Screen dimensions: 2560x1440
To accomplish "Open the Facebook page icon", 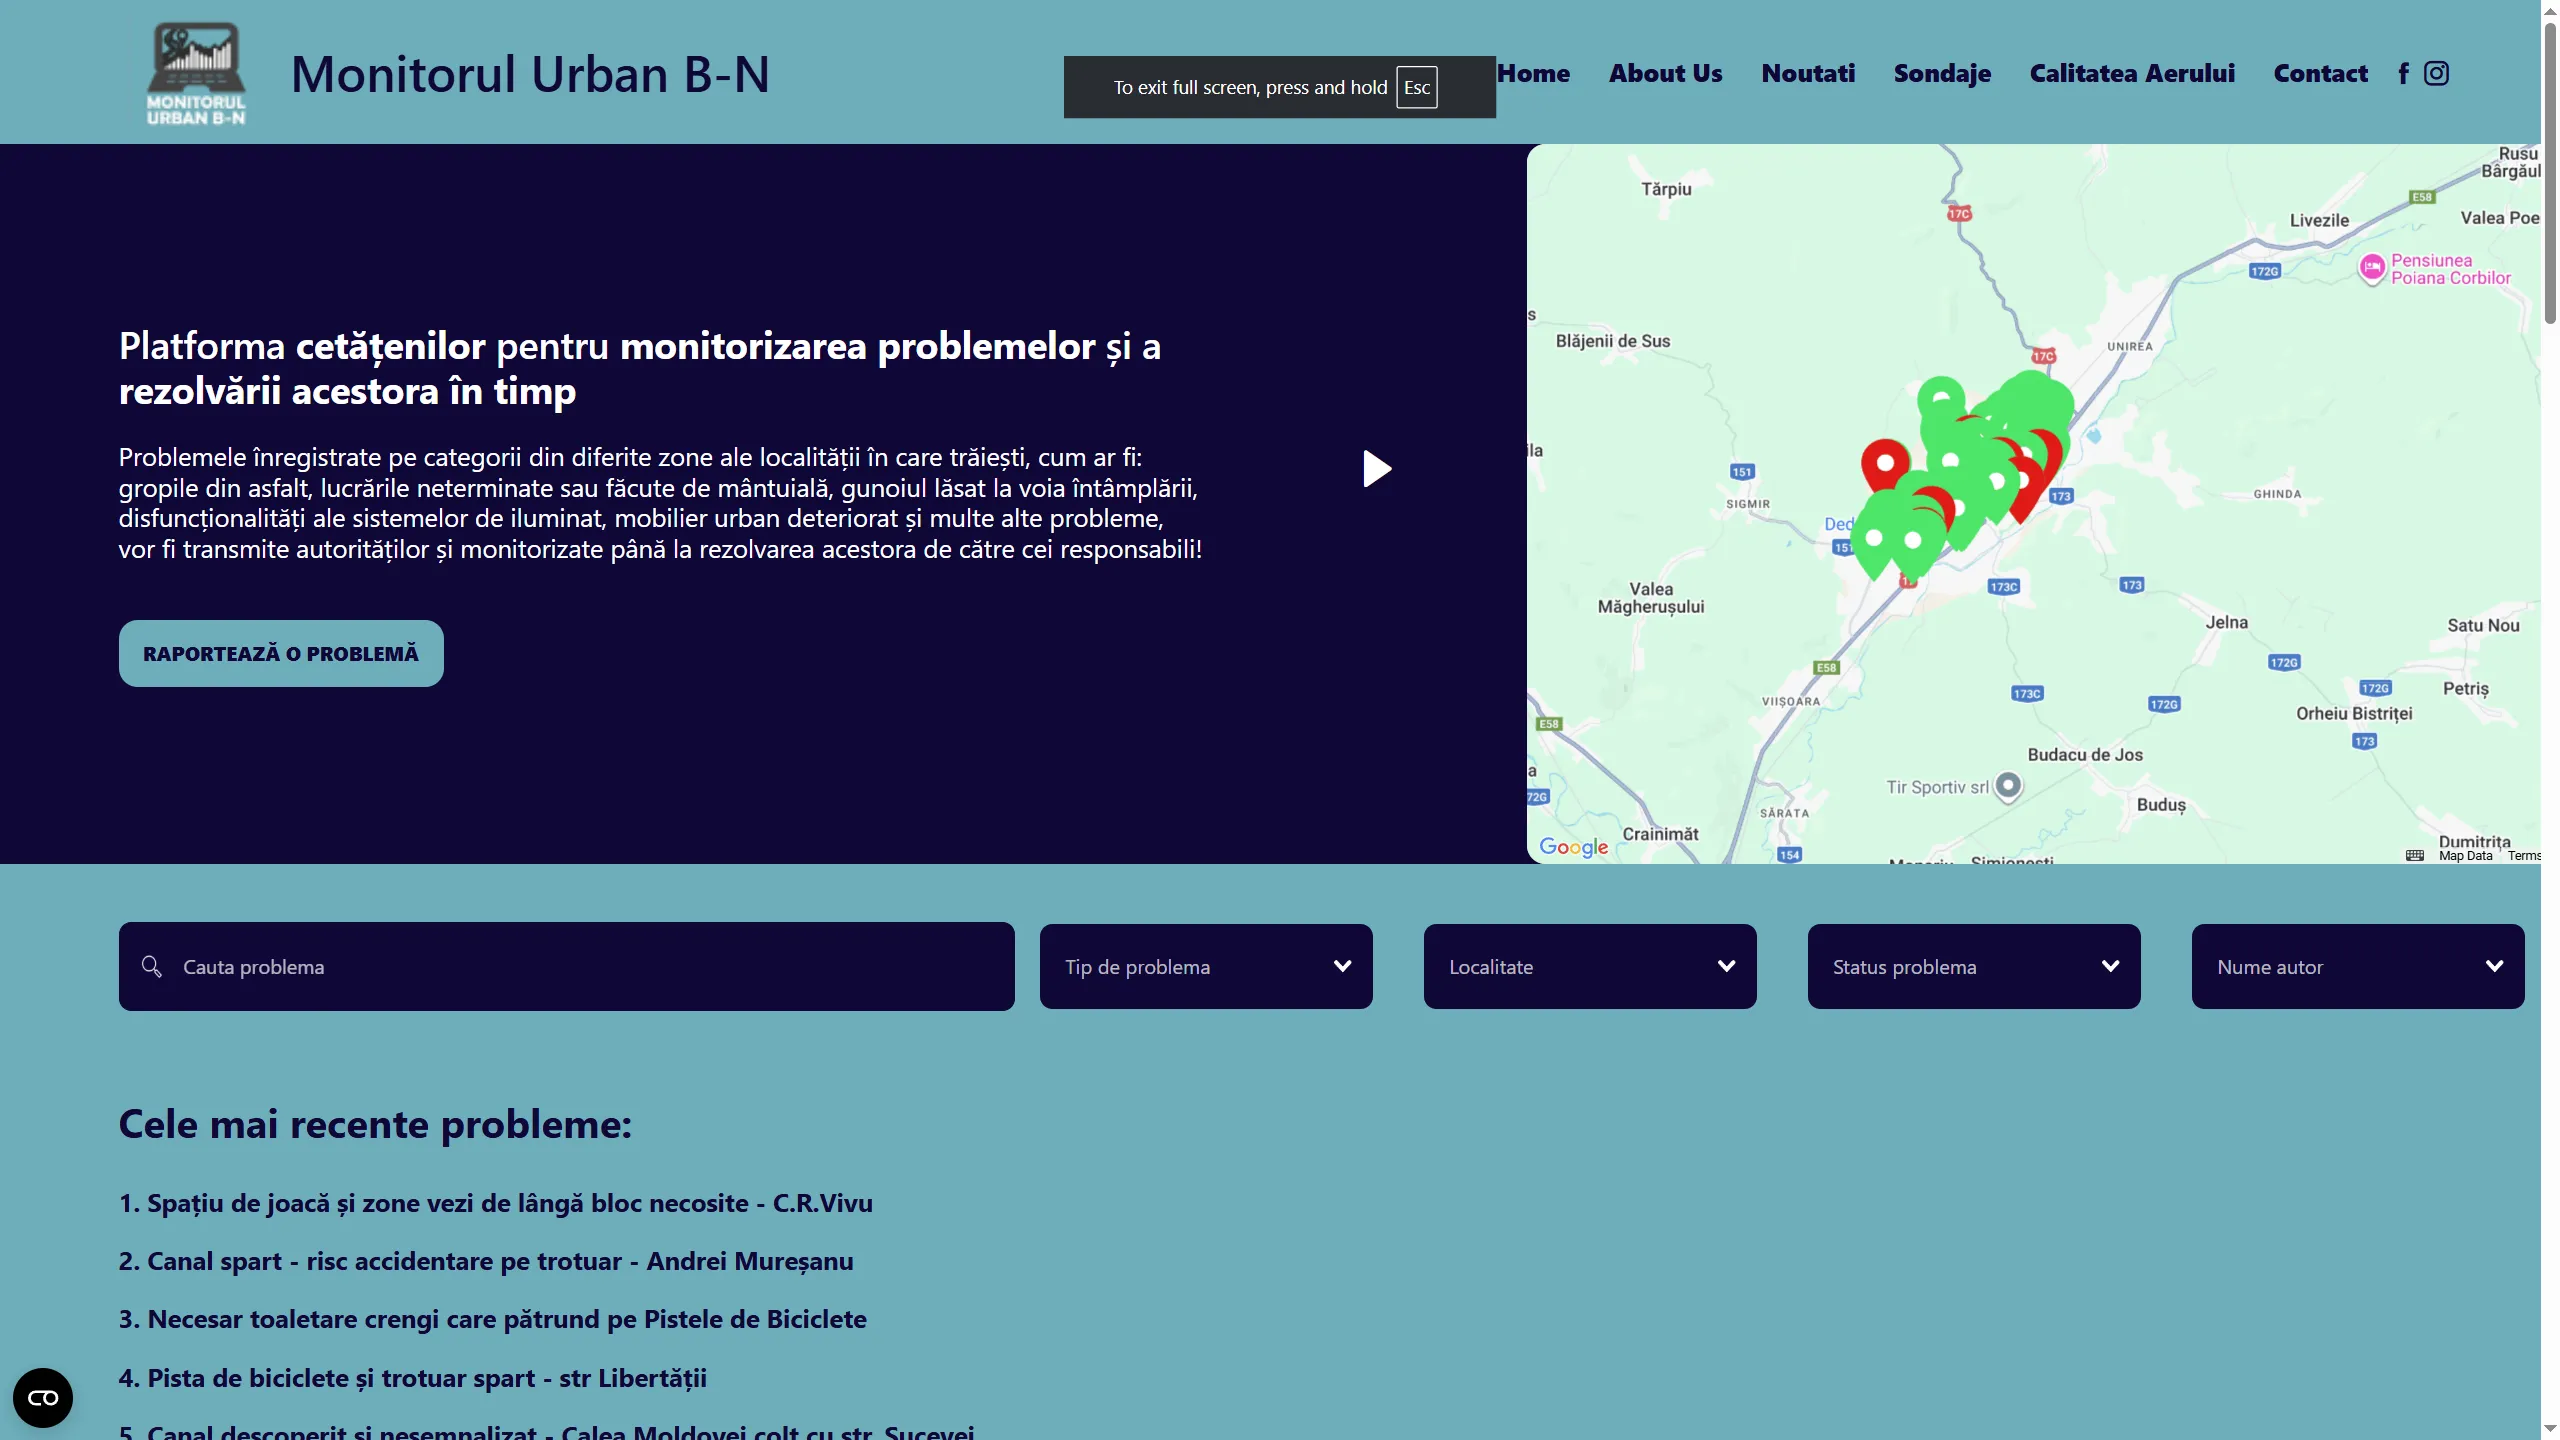I will tap(2402, 72).
